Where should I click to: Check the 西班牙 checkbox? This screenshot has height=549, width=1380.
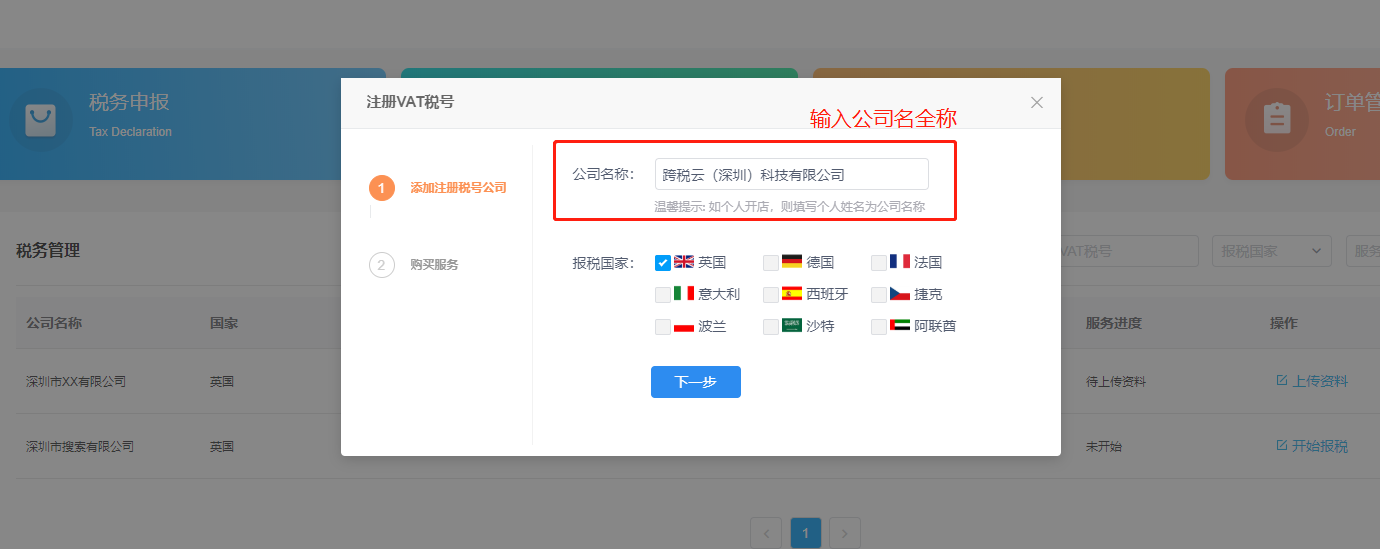771,295
